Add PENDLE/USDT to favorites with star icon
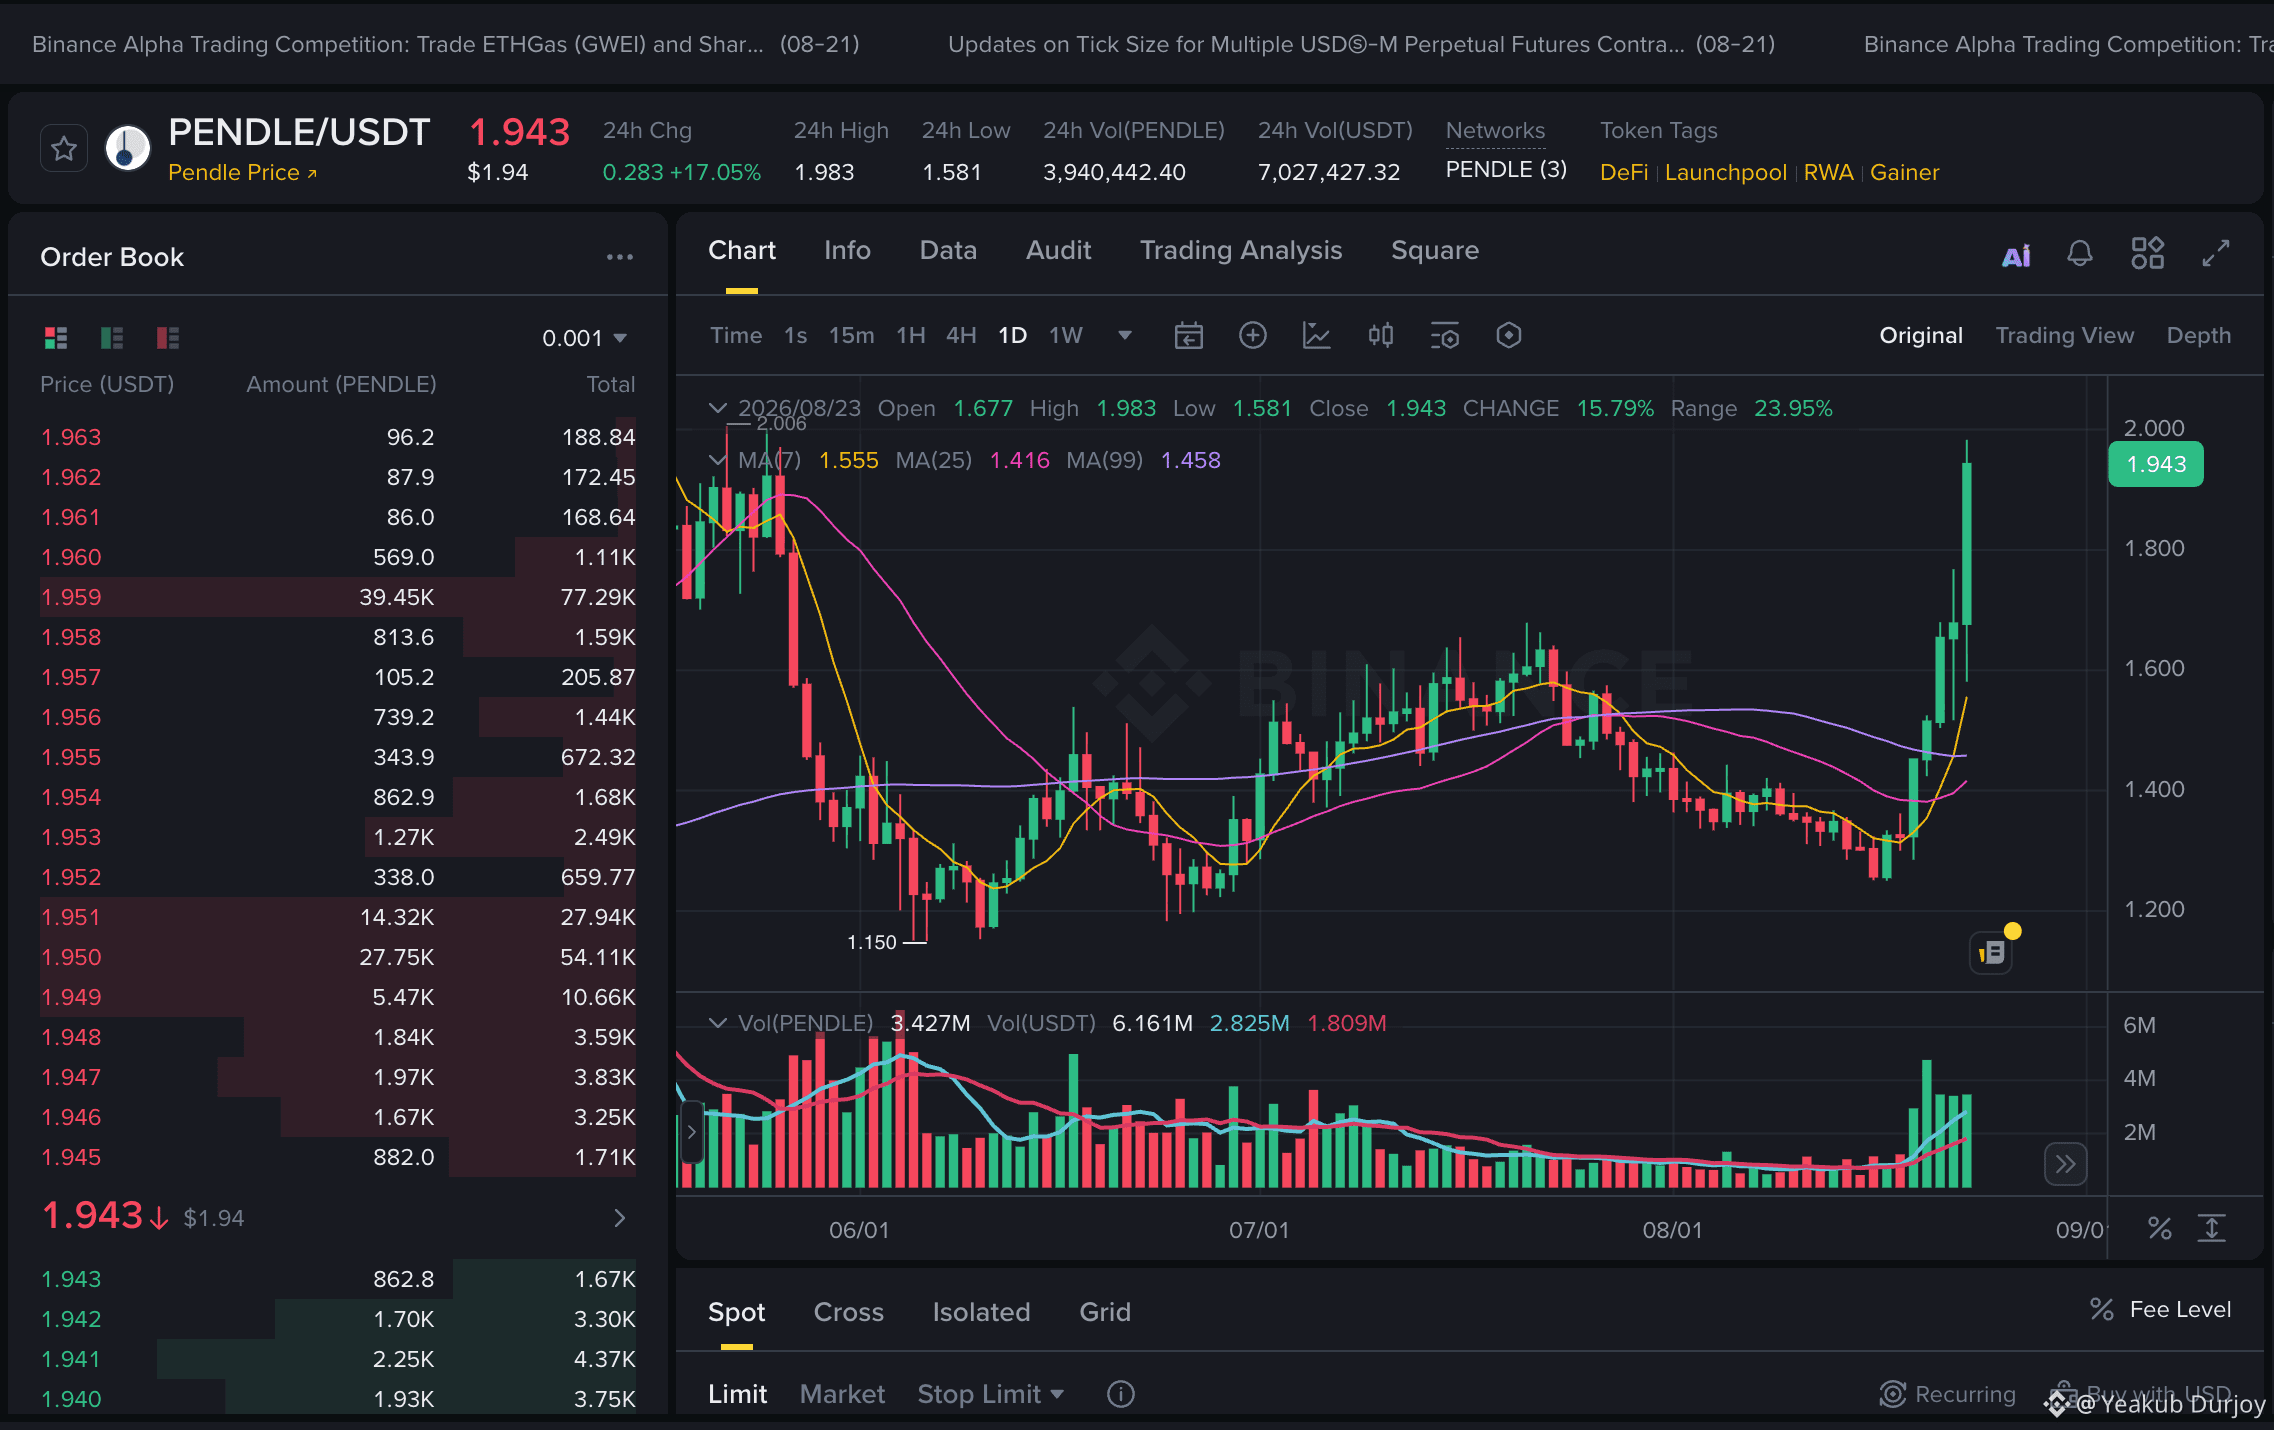Image resolution: width=2274 pixels, height=1430 pixels. coord(64,149)
